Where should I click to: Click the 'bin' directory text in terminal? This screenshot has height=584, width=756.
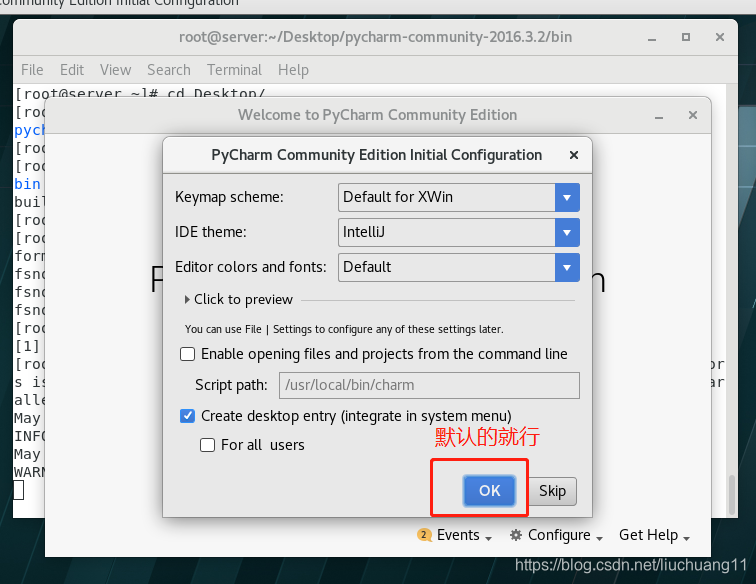(x=27, y=184)
